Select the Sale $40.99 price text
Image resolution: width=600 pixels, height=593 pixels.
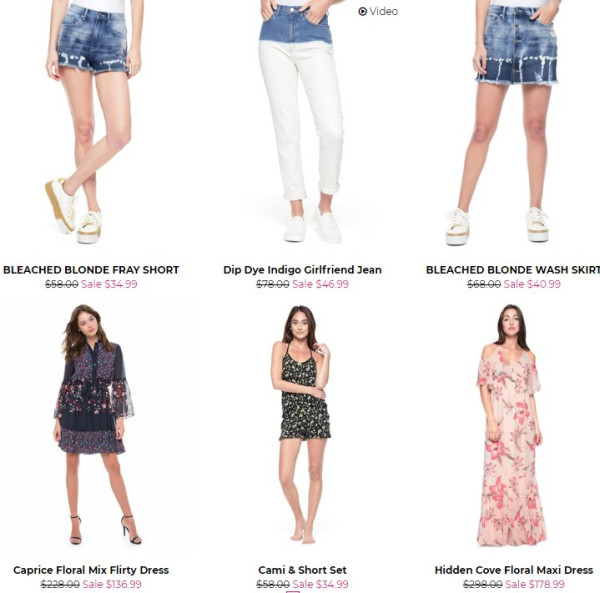532,284
